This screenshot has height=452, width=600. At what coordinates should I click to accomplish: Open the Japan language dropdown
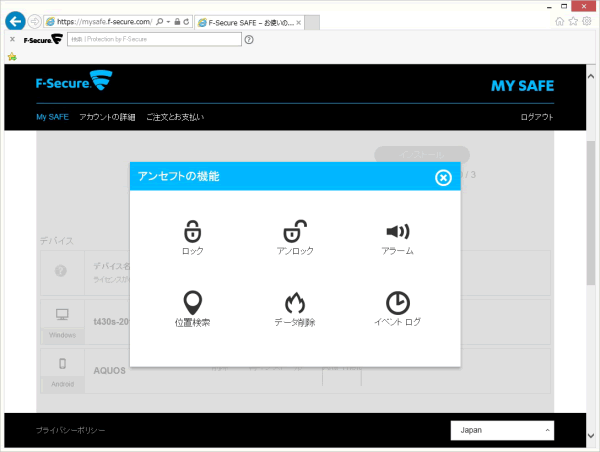click(502, 430)
